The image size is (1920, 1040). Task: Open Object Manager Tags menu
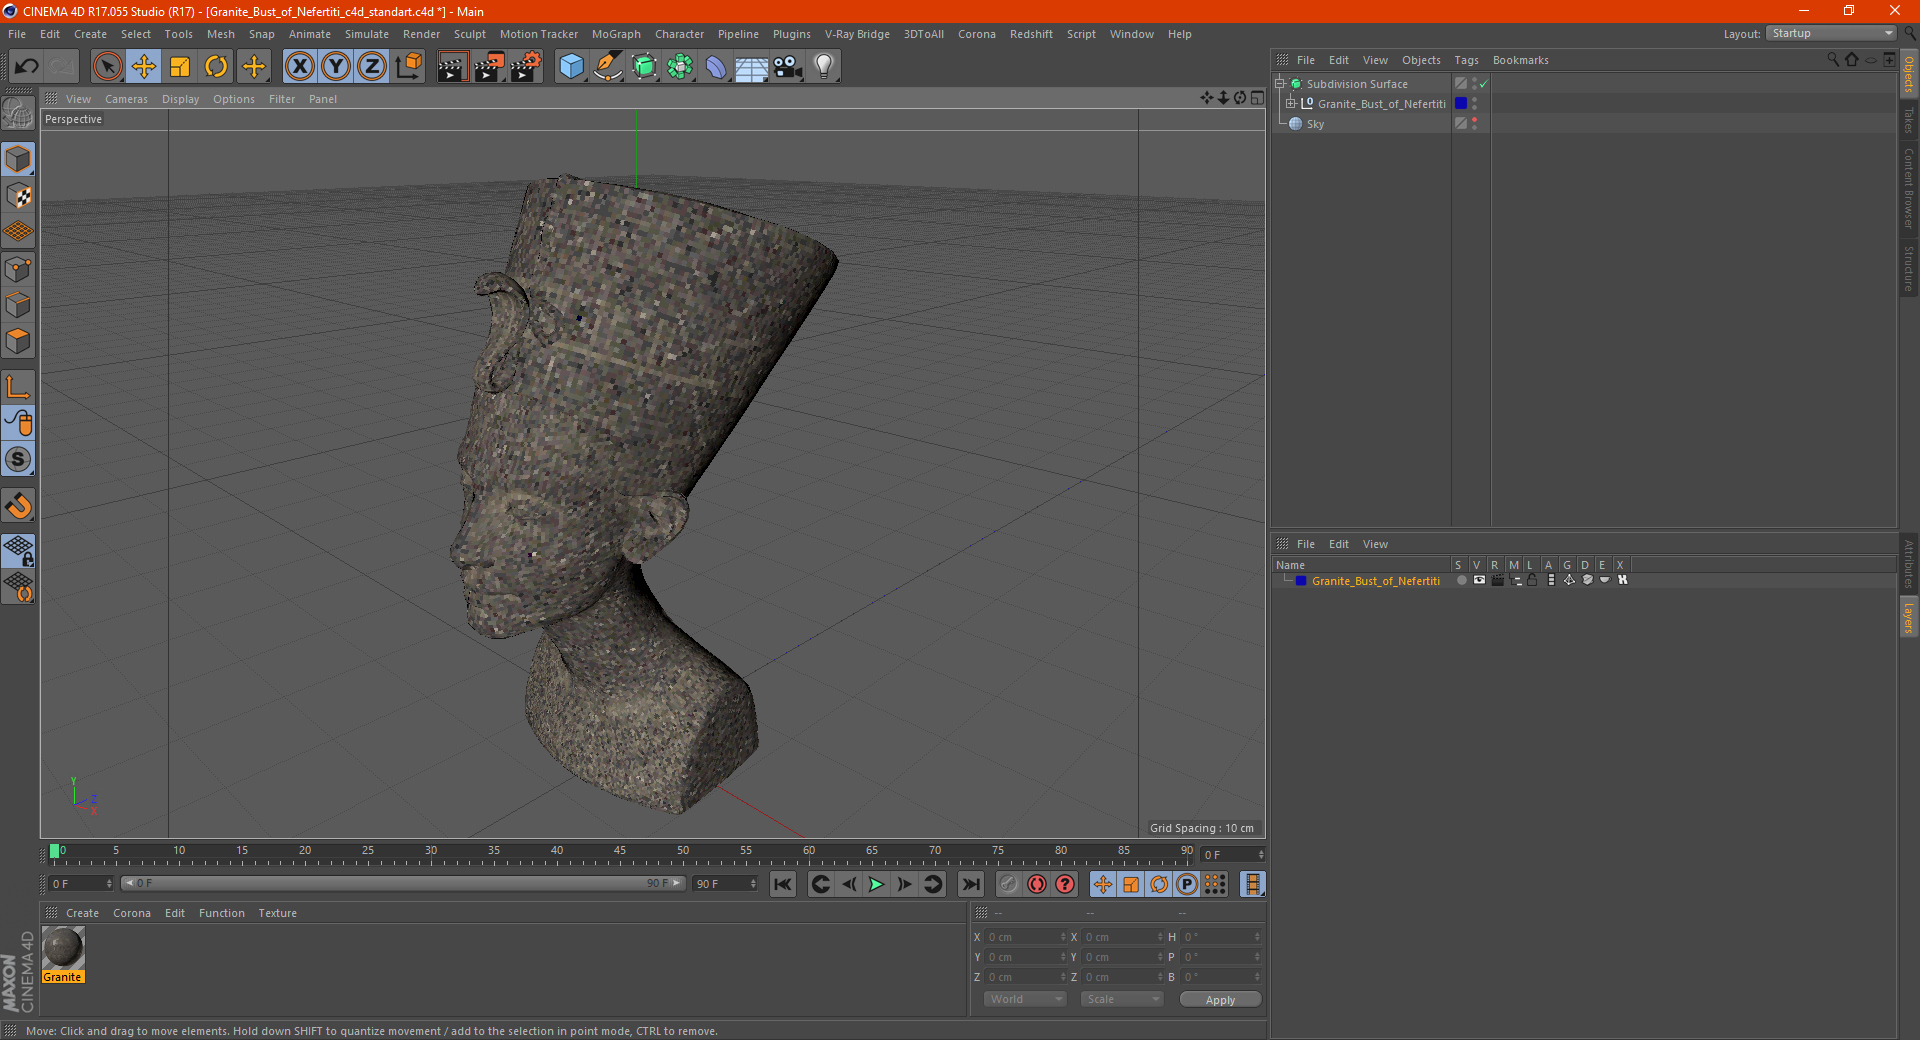(1466, 60)
